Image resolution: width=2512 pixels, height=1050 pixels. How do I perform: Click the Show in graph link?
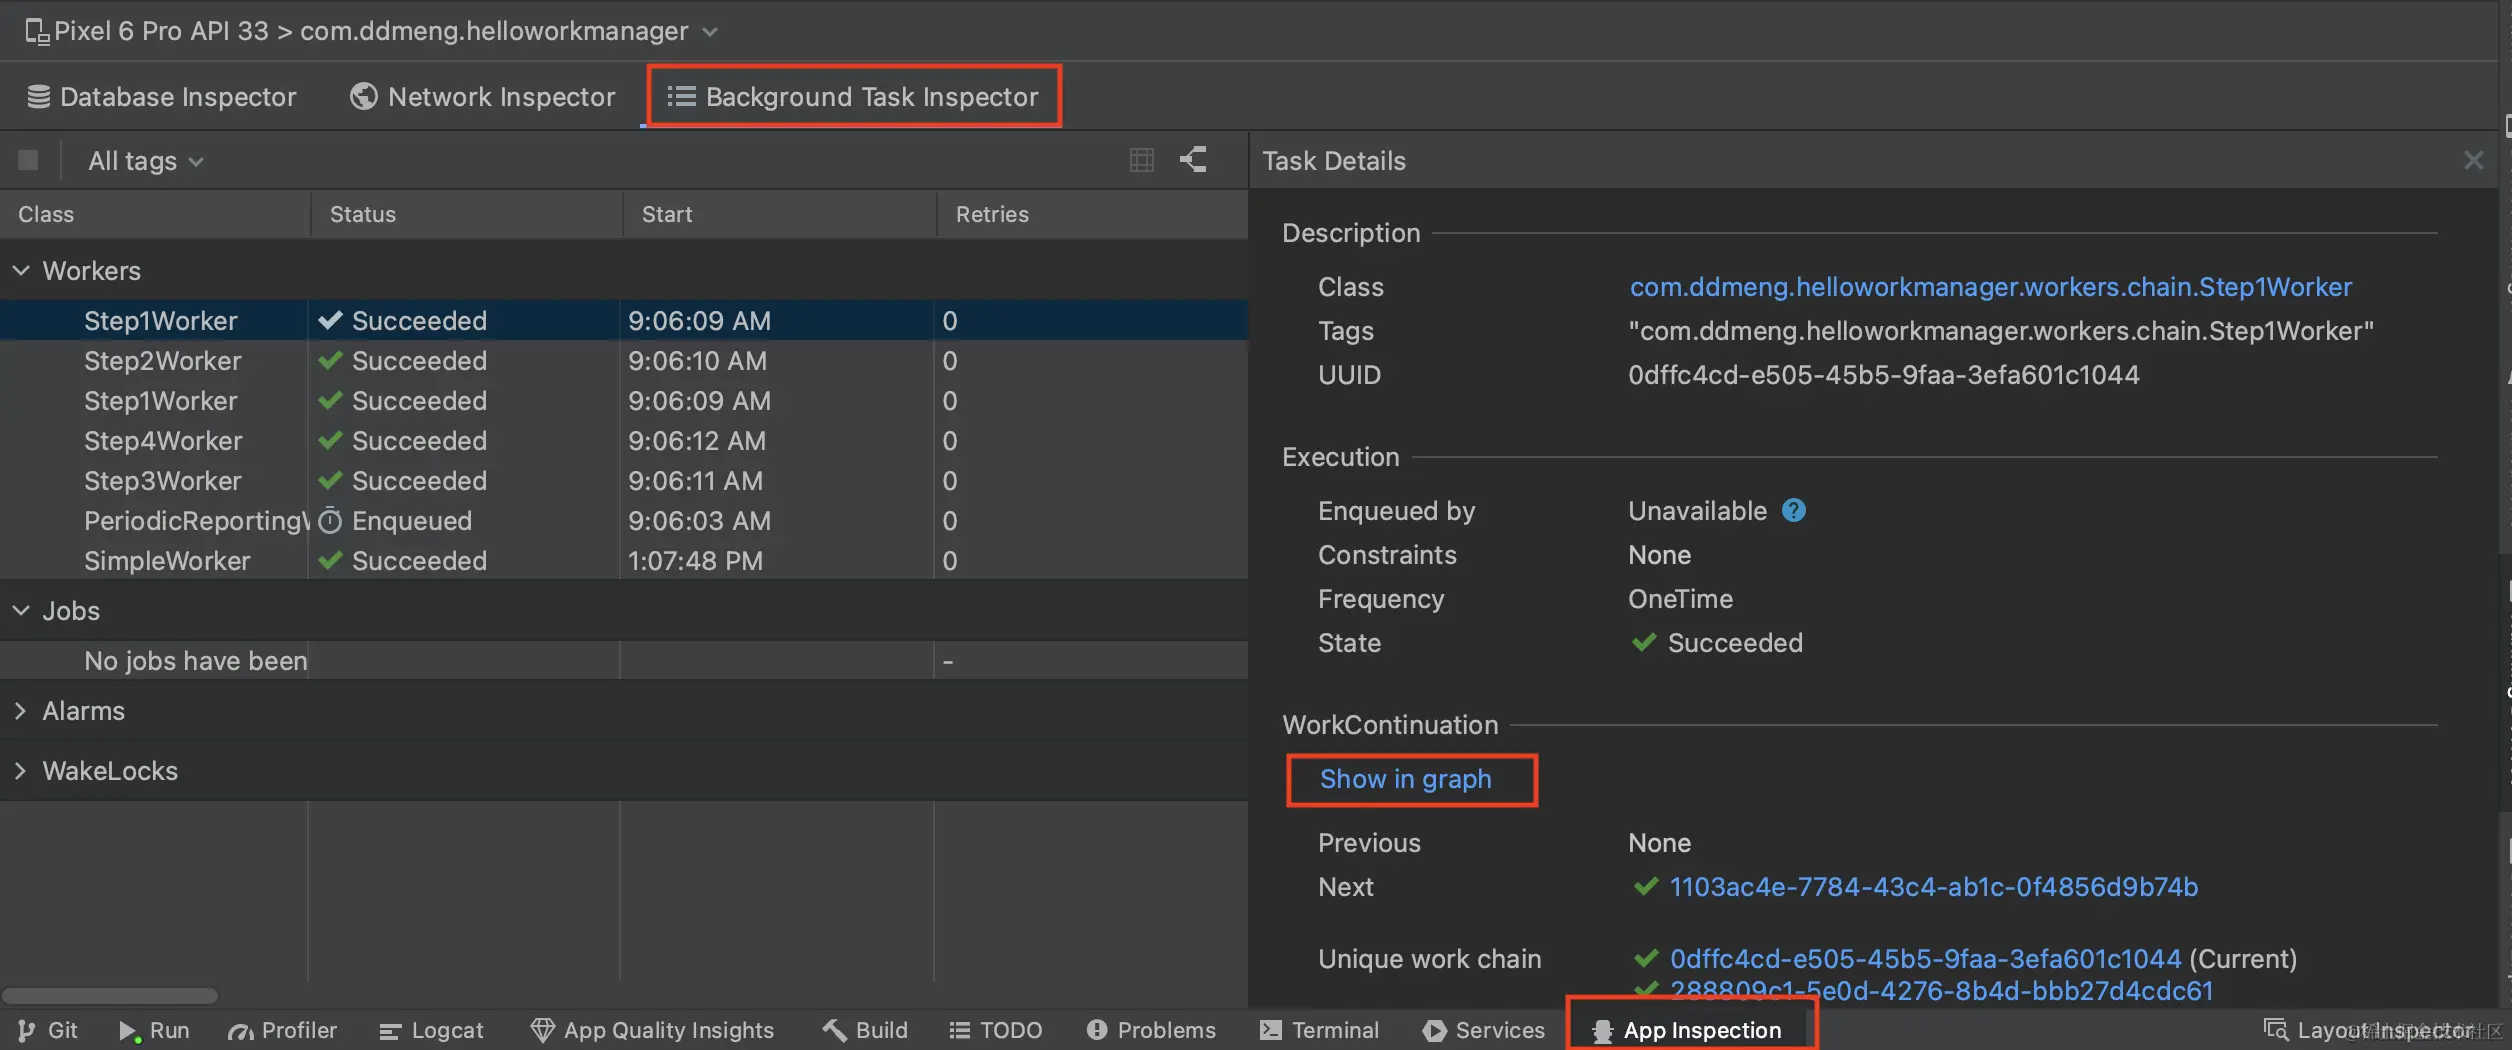coord(1405,779)
